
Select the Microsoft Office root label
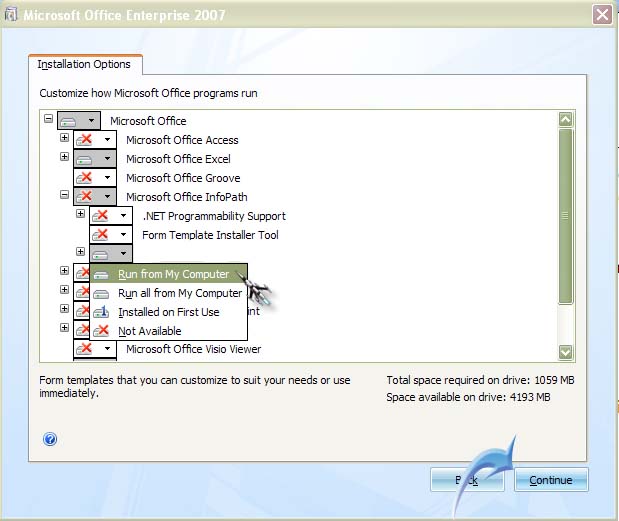pyautogui.click(x=148, y=121)
